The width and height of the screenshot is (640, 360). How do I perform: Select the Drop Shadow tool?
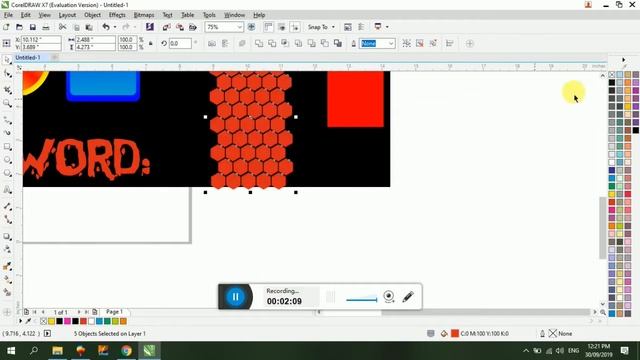pyautogui.click(x=7, y=236)
